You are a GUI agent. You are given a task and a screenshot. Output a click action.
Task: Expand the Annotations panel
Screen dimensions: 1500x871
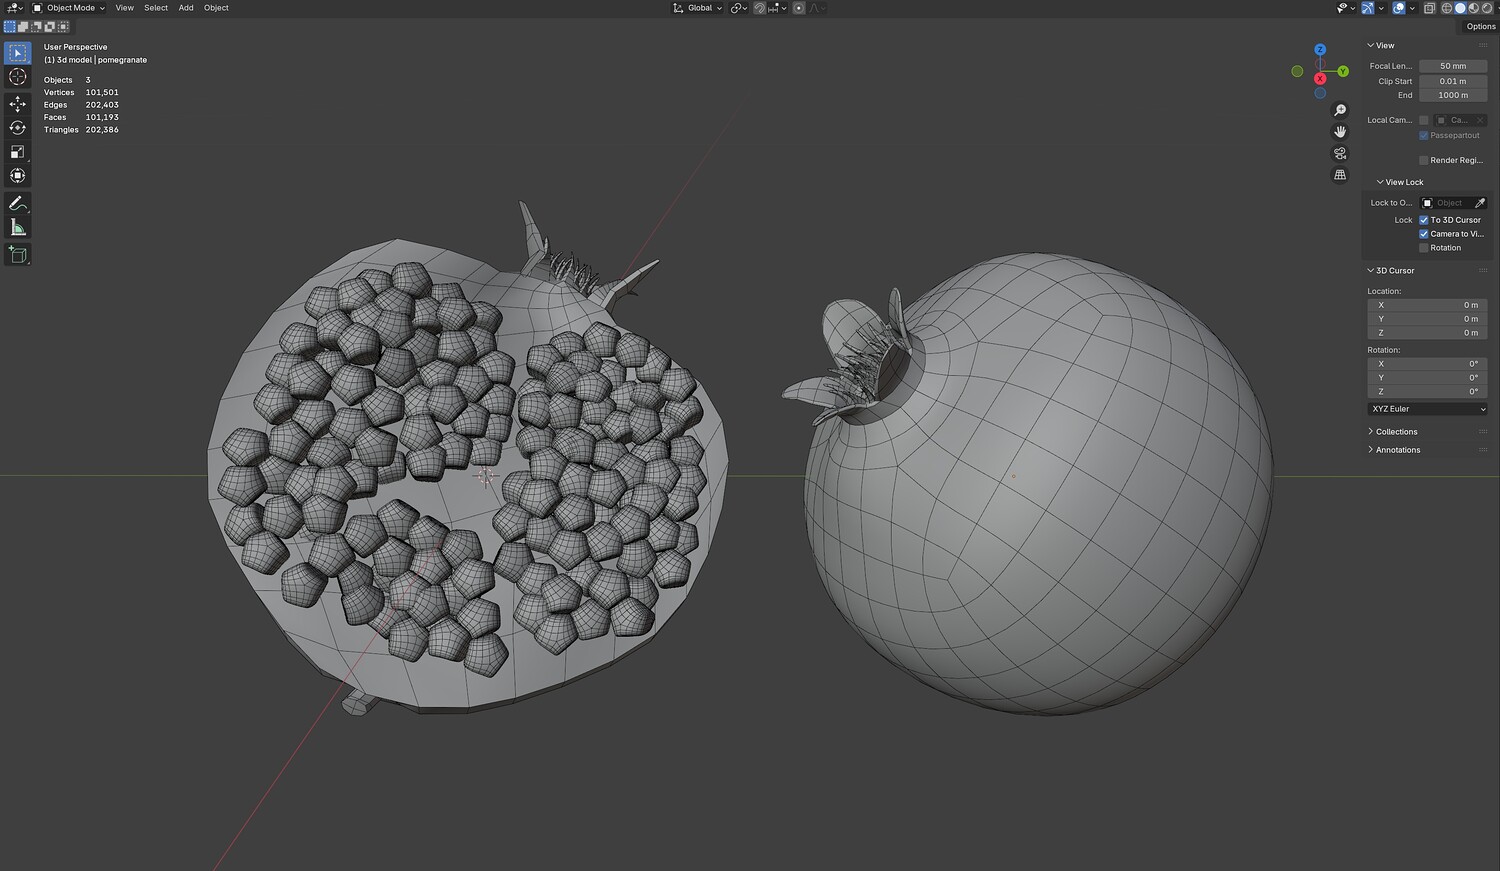coord(1393,450)
